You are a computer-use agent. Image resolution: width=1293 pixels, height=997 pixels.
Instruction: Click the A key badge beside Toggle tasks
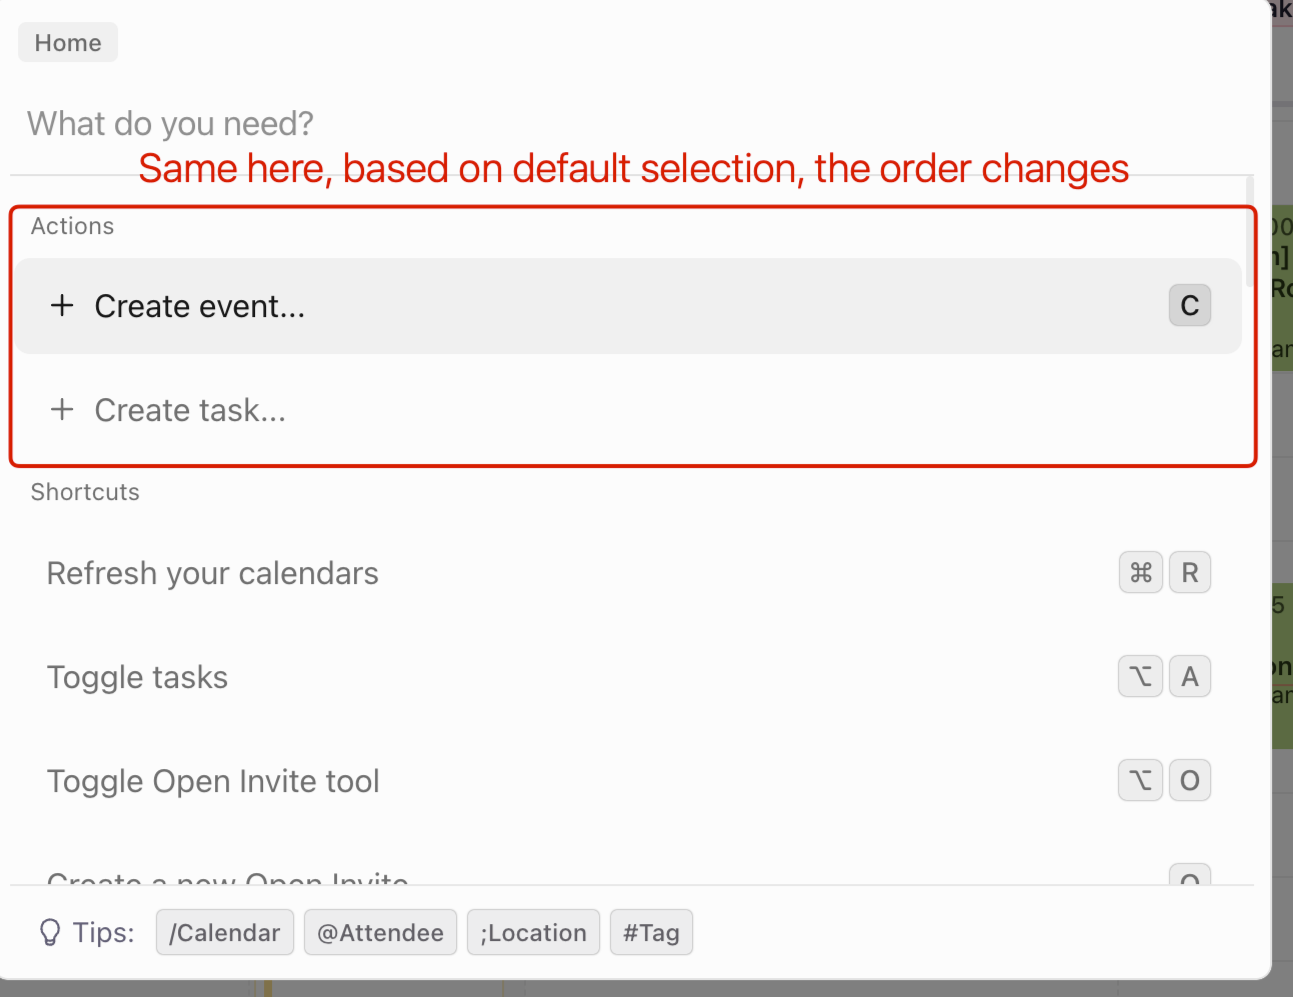point(1189,677)
